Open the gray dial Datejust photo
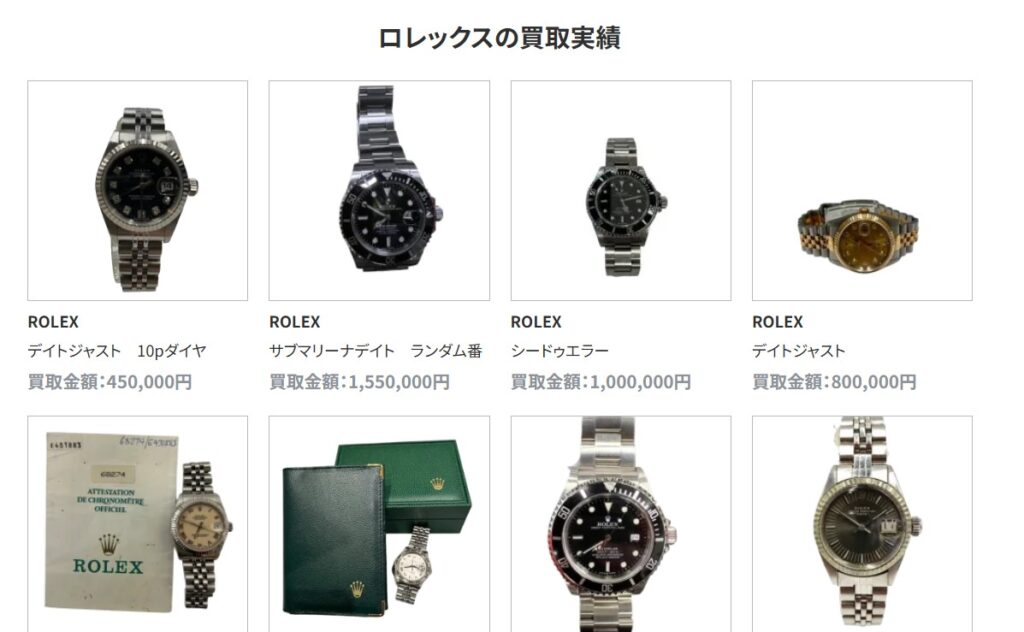1024x632 pixels. (862, 524)
